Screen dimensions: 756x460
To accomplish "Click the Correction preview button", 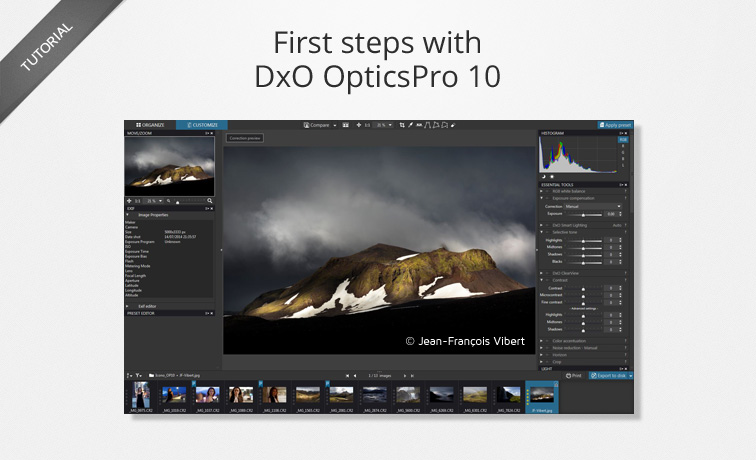I will tap(245, 138).
